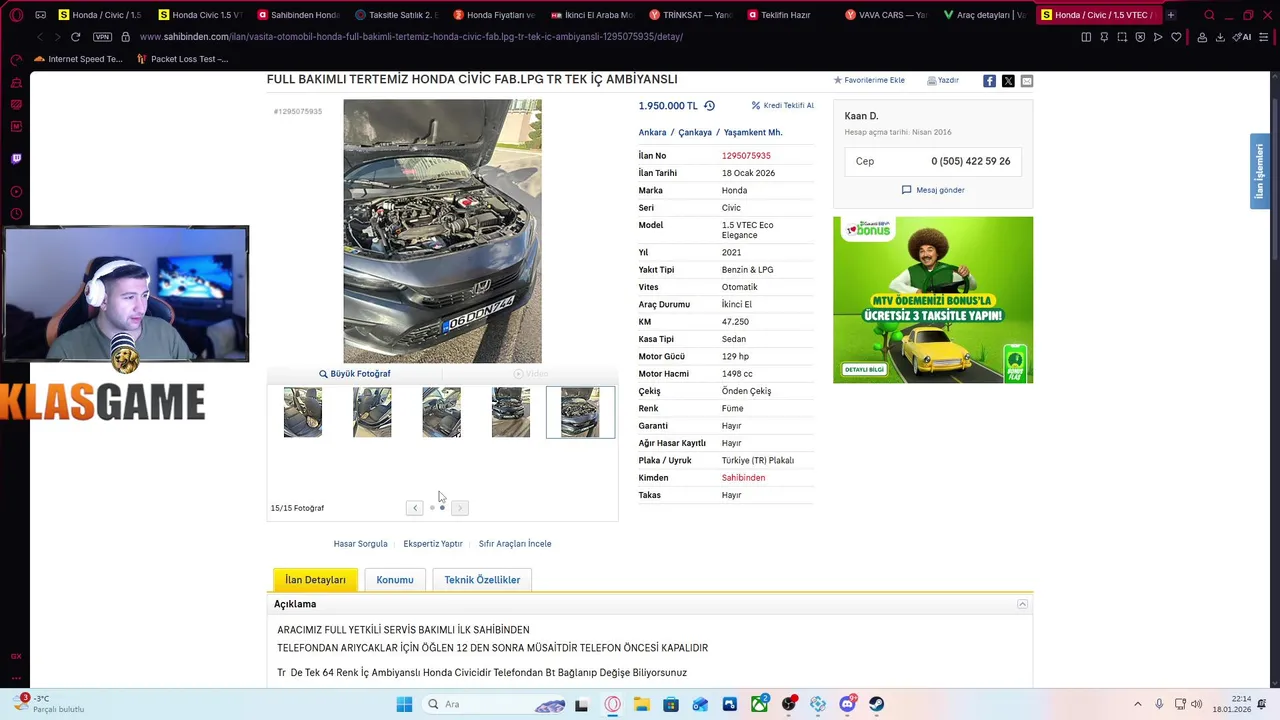
Task: Click the main engine bay photo
Action: click(442, 231)
